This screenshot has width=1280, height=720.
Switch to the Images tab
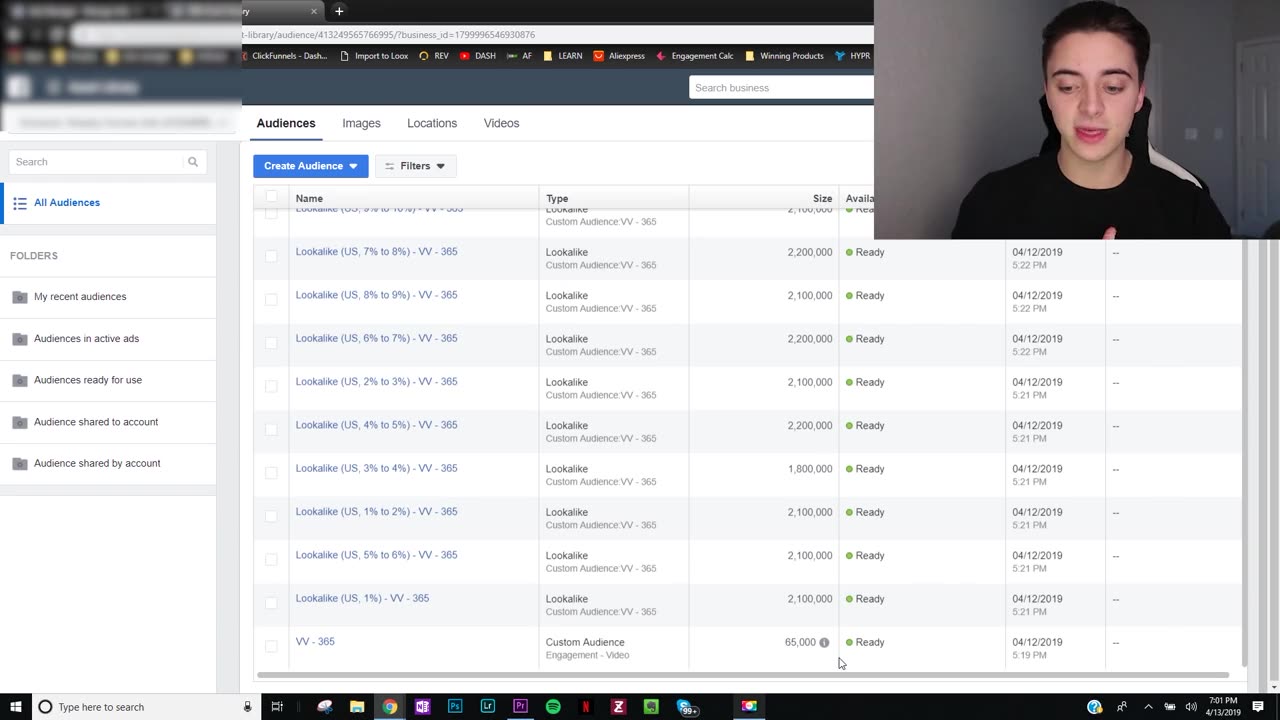361,123
